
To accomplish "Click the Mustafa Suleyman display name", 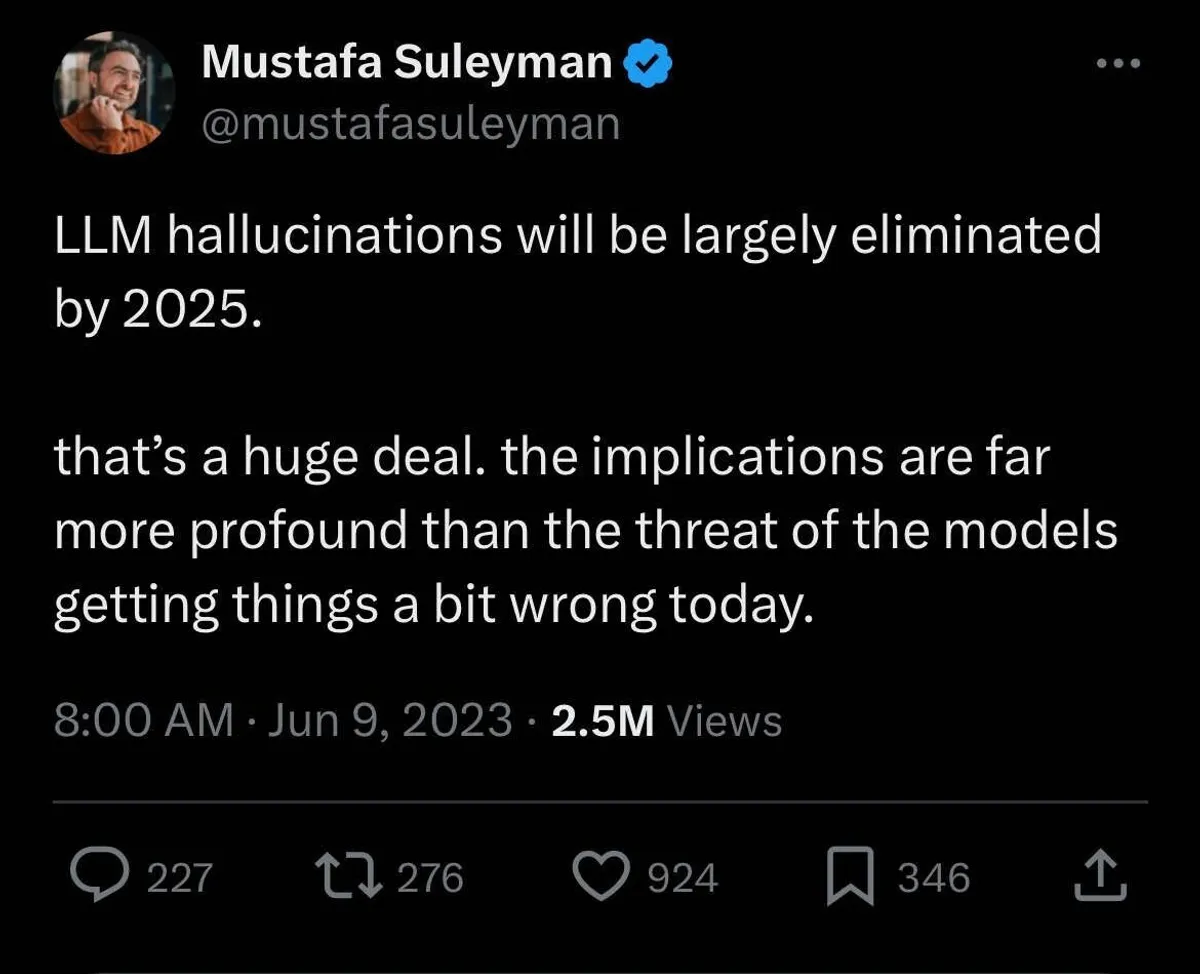I will coord(406,64).
